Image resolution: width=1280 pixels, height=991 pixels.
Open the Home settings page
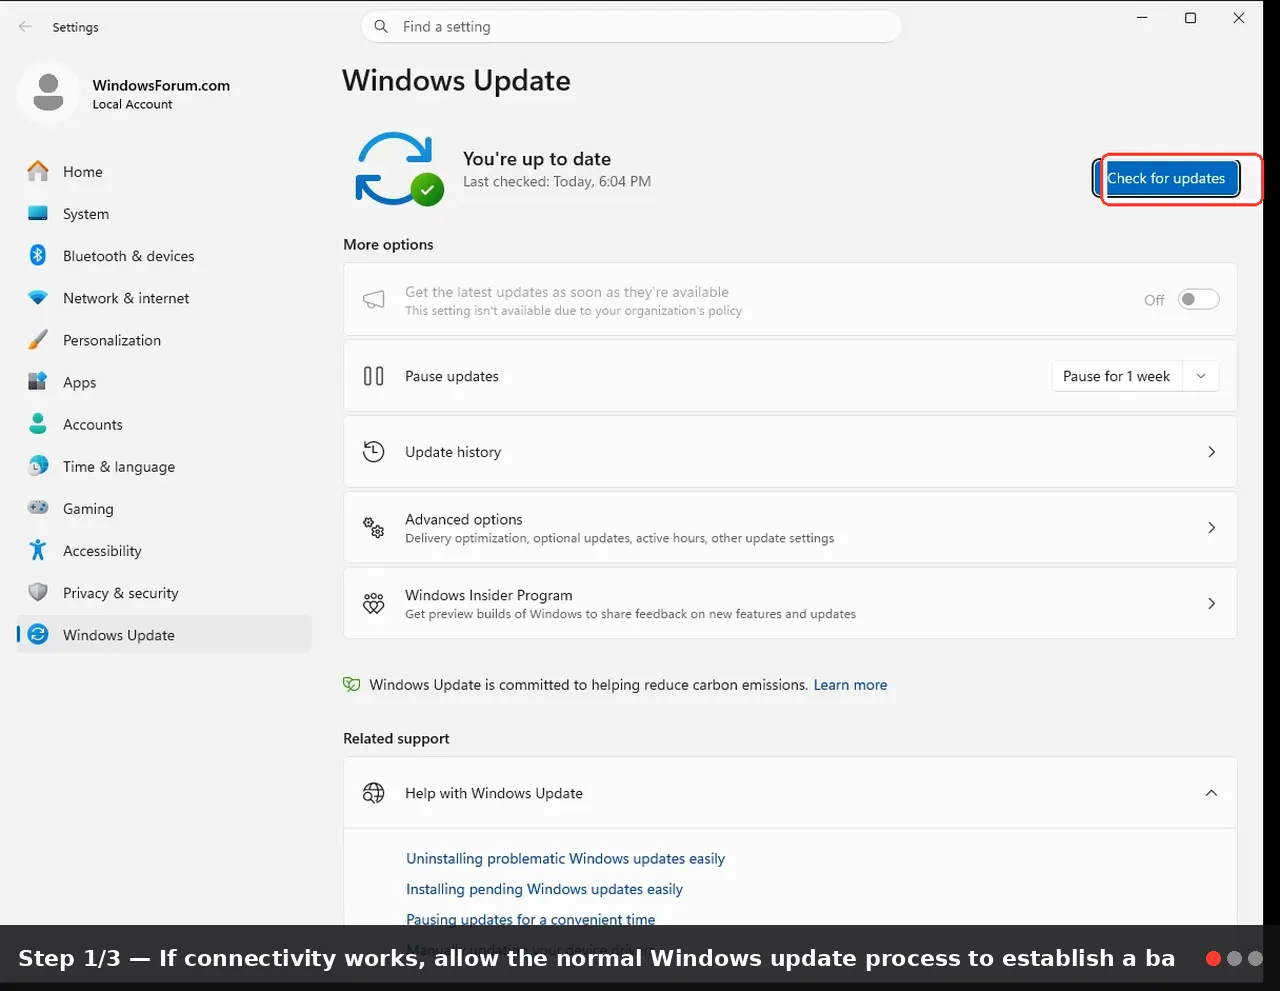164,172
